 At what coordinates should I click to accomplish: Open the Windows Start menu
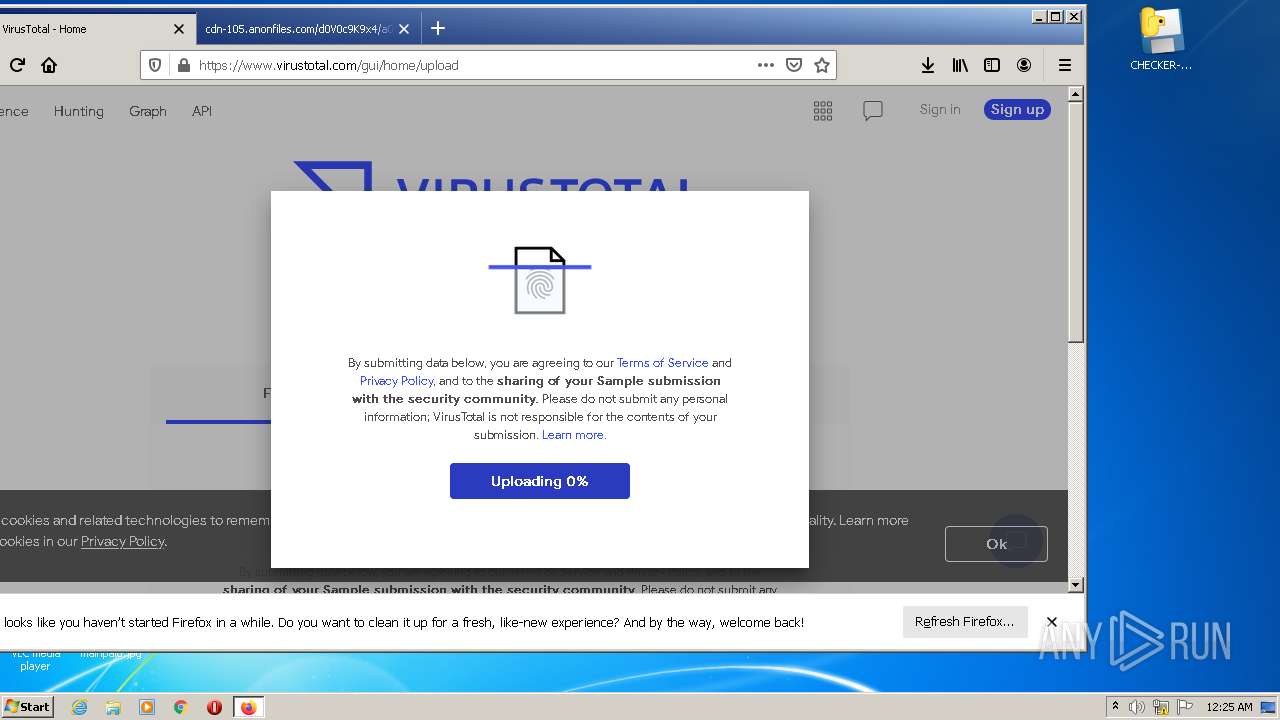27,707
